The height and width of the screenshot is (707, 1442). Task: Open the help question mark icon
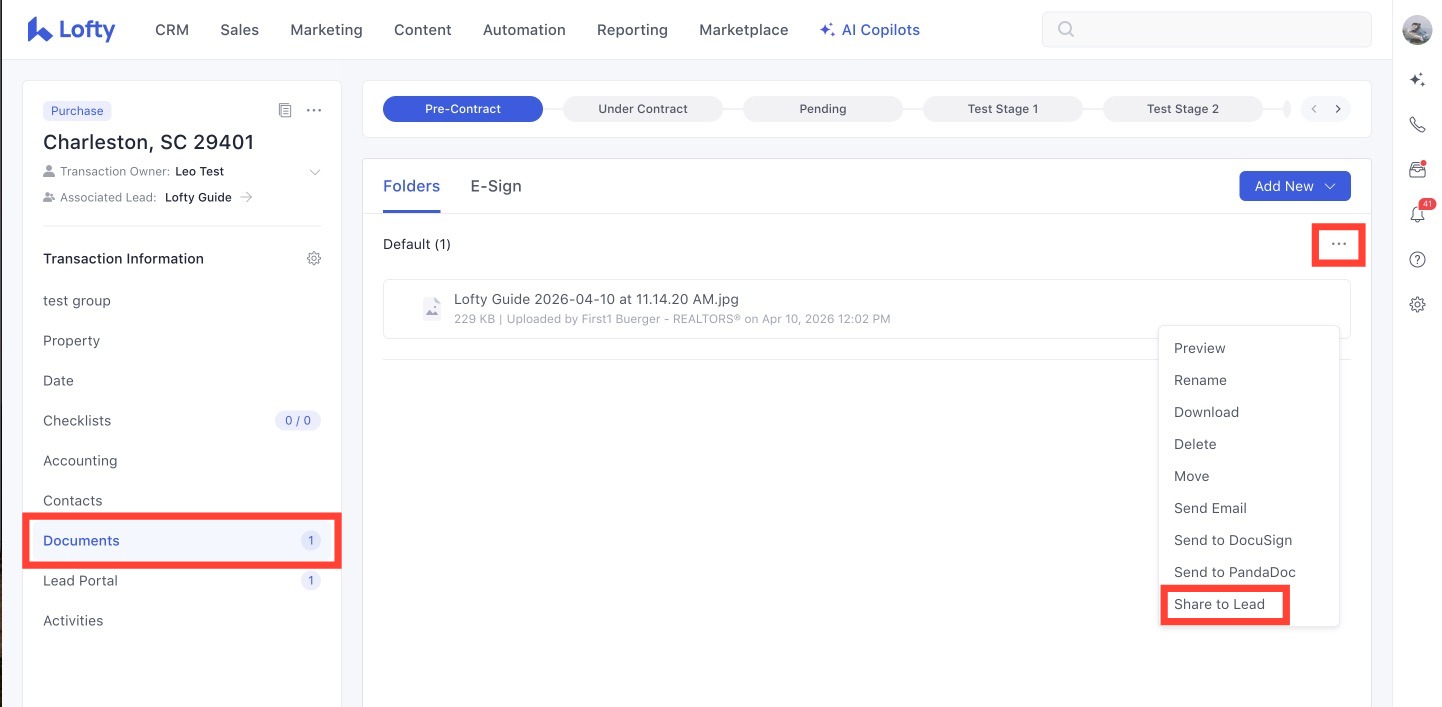(1417, 260)
